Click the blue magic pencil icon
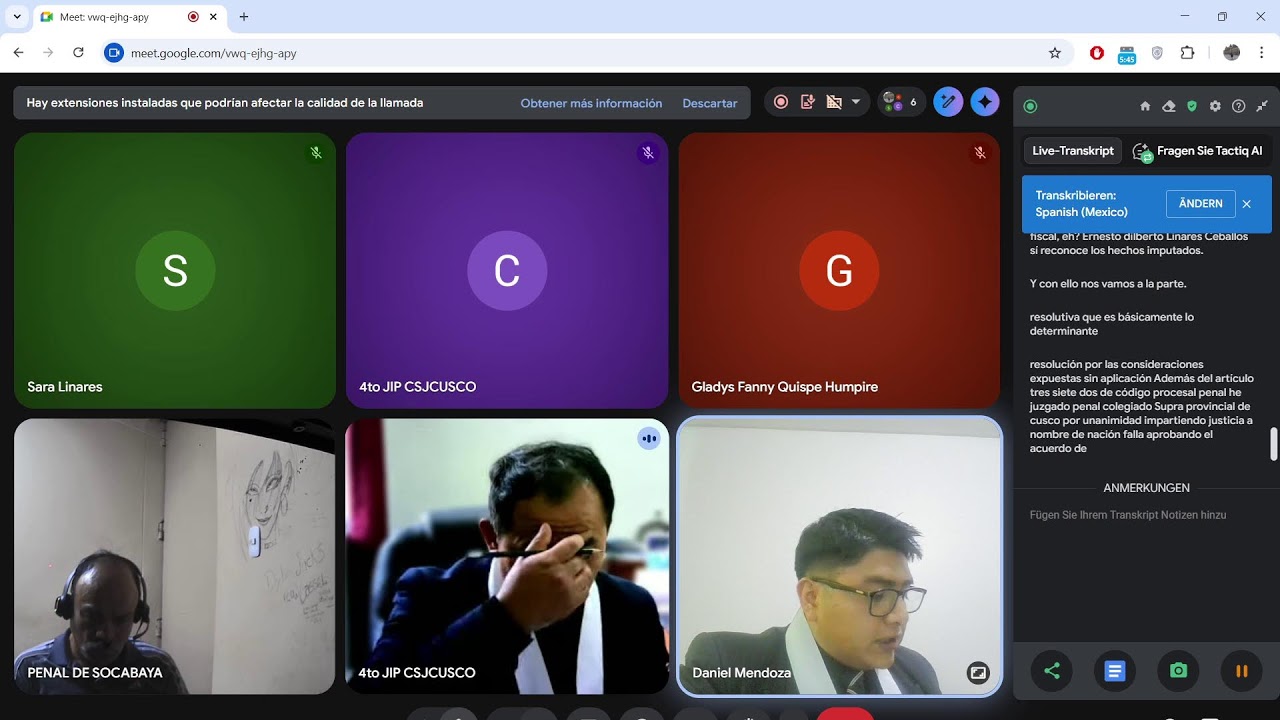1280x720 pixels. pyautogui.click(x=948, y=102)
